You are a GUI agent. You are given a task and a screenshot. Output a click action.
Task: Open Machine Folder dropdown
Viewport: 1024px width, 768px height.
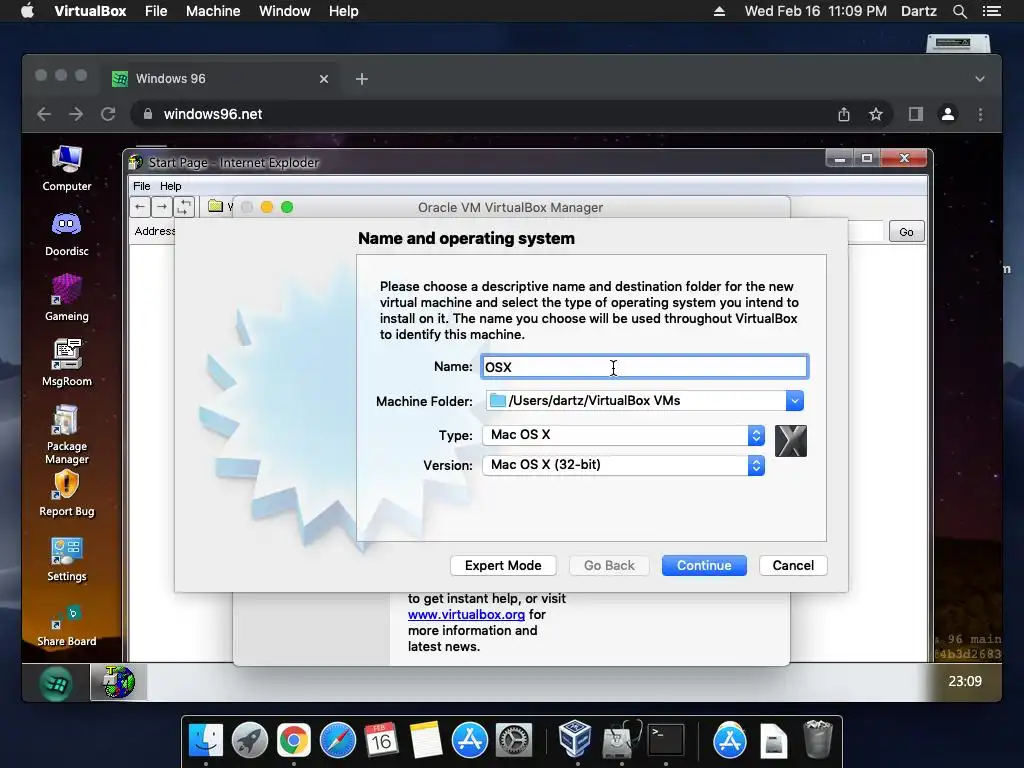click(x=795, y=400)
